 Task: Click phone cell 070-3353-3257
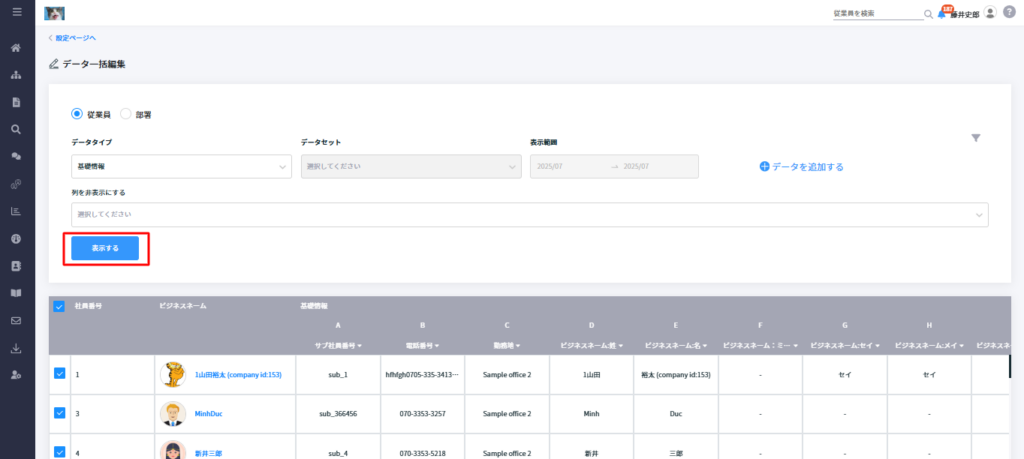pos(423,414)
